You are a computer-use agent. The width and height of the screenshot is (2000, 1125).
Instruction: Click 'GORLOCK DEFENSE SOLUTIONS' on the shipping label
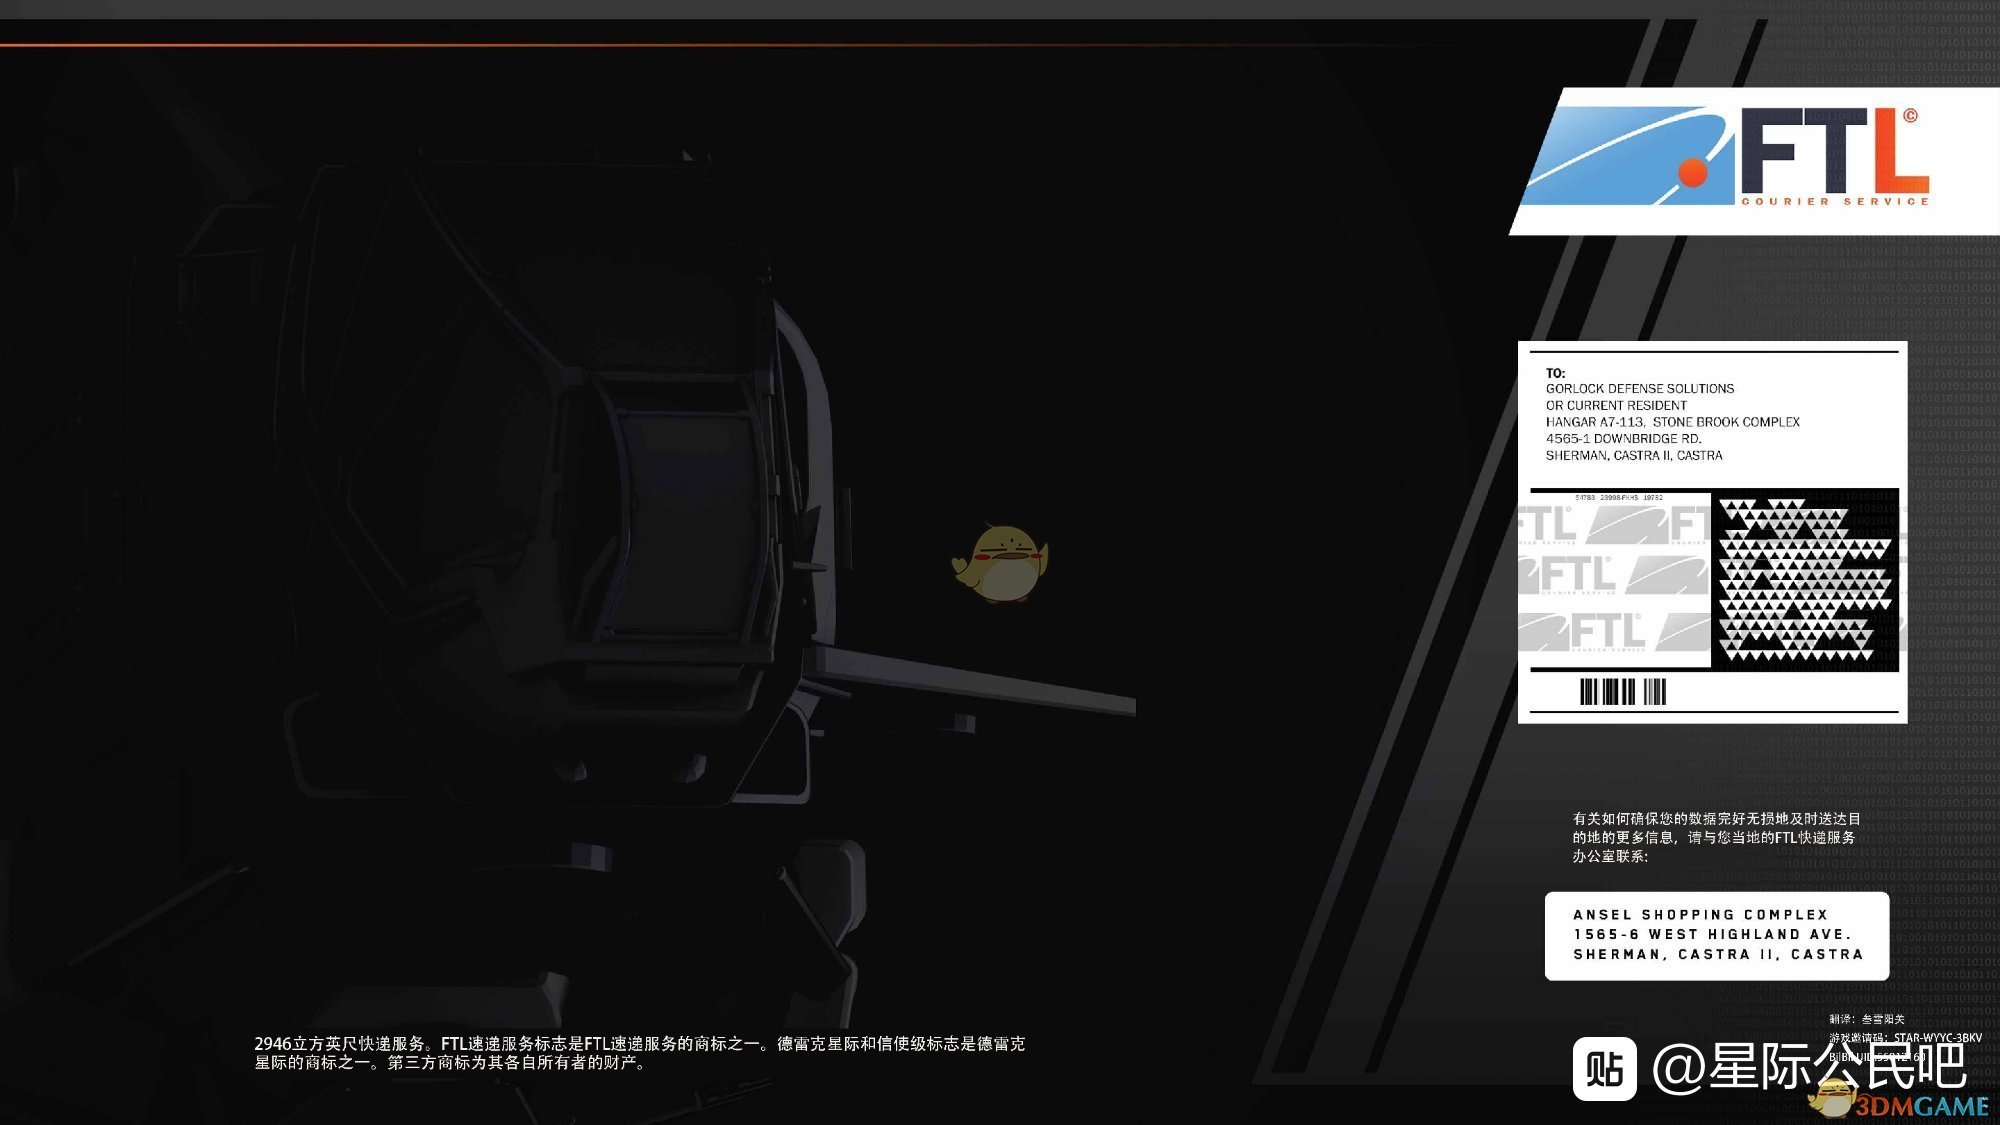(x=1640, y=389)
